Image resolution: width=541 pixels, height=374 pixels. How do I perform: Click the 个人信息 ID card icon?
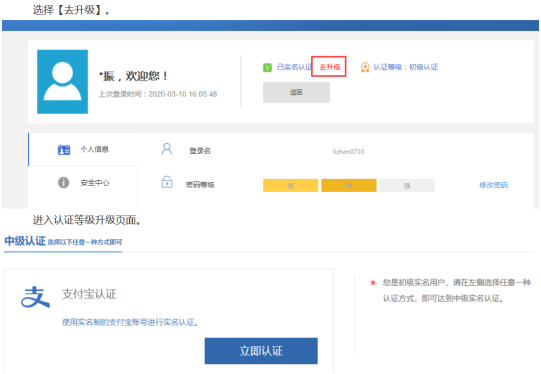pos(64,150)
